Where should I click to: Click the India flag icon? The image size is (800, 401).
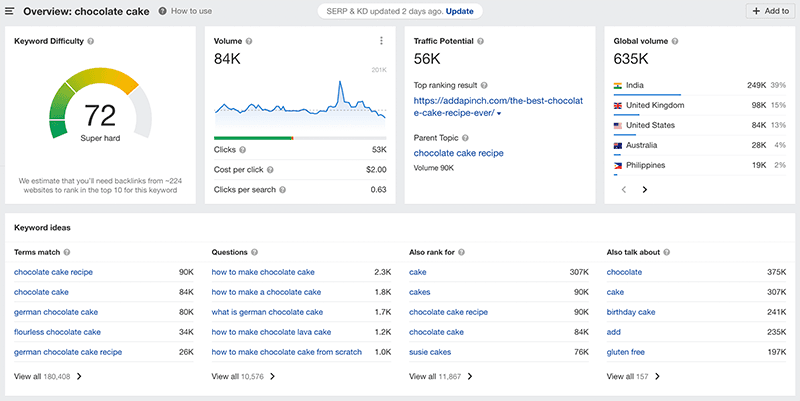(x=618, y=86)
